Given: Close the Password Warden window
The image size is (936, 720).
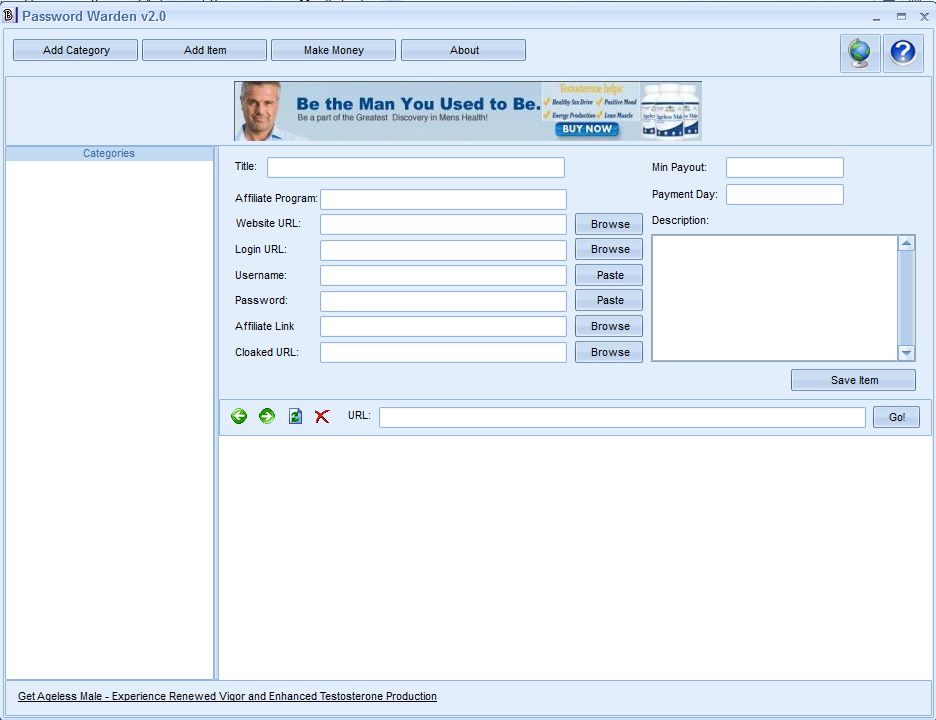Looking at the screenshot, I should [x=924, y=17].
